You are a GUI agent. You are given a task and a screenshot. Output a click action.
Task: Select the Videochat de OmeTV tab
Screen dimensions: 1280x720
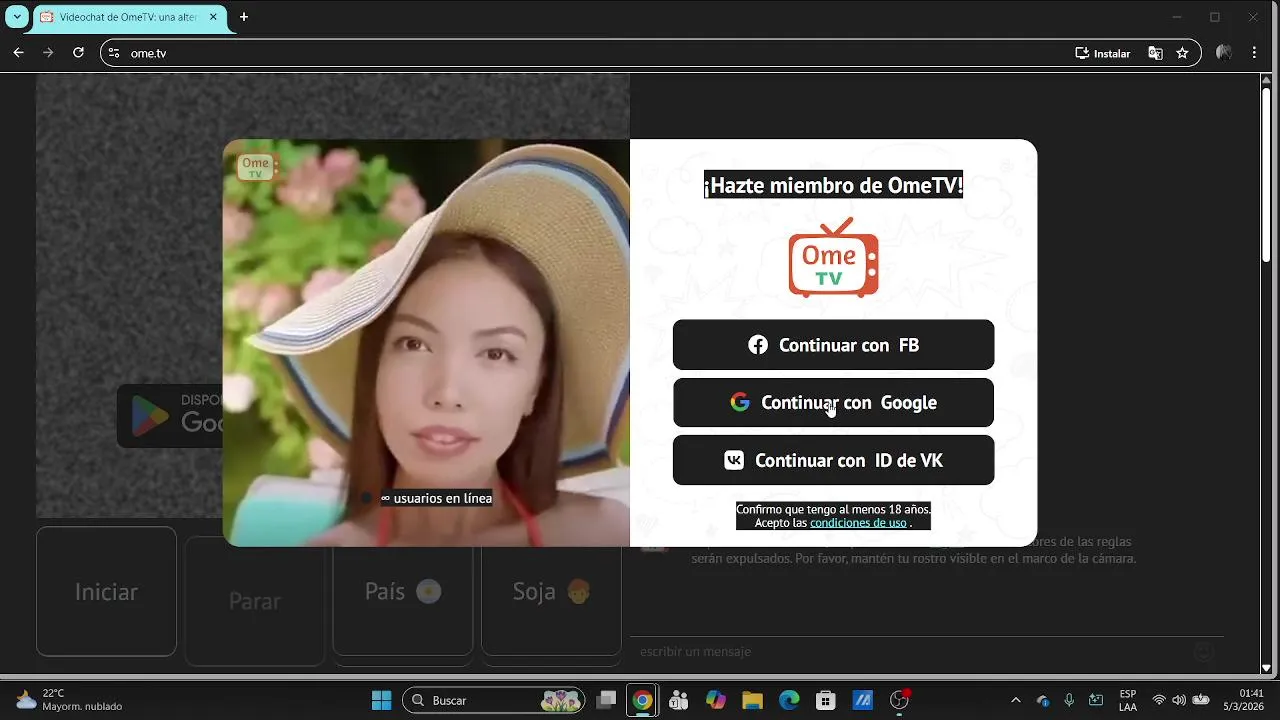(127, 17)
